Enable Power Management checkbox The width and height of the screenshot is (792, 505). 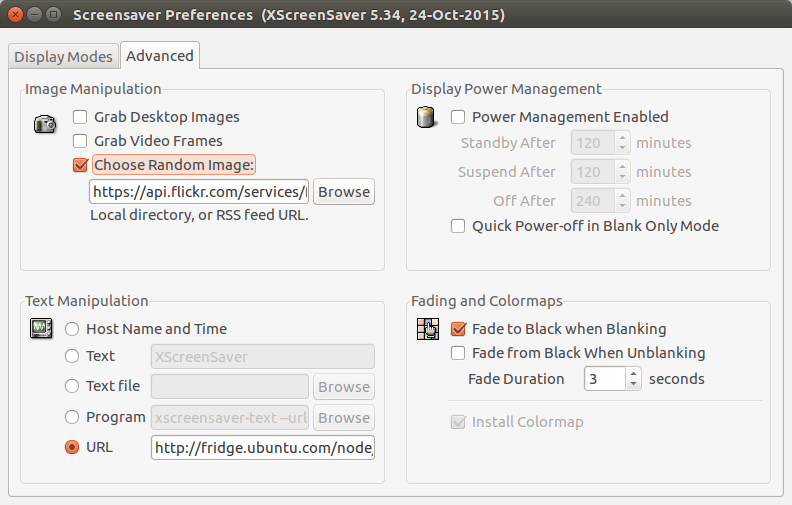pos(458,117)
